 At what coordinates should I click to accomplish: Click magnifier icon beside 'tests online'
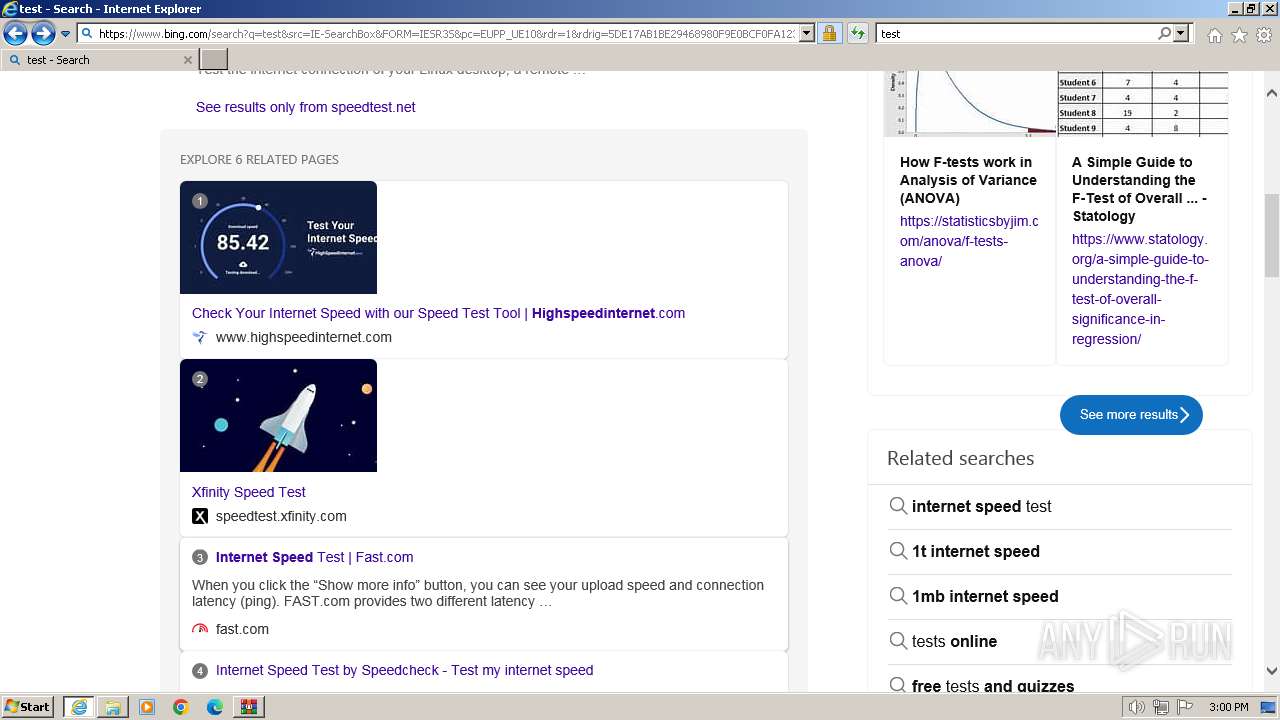[898, 641]
